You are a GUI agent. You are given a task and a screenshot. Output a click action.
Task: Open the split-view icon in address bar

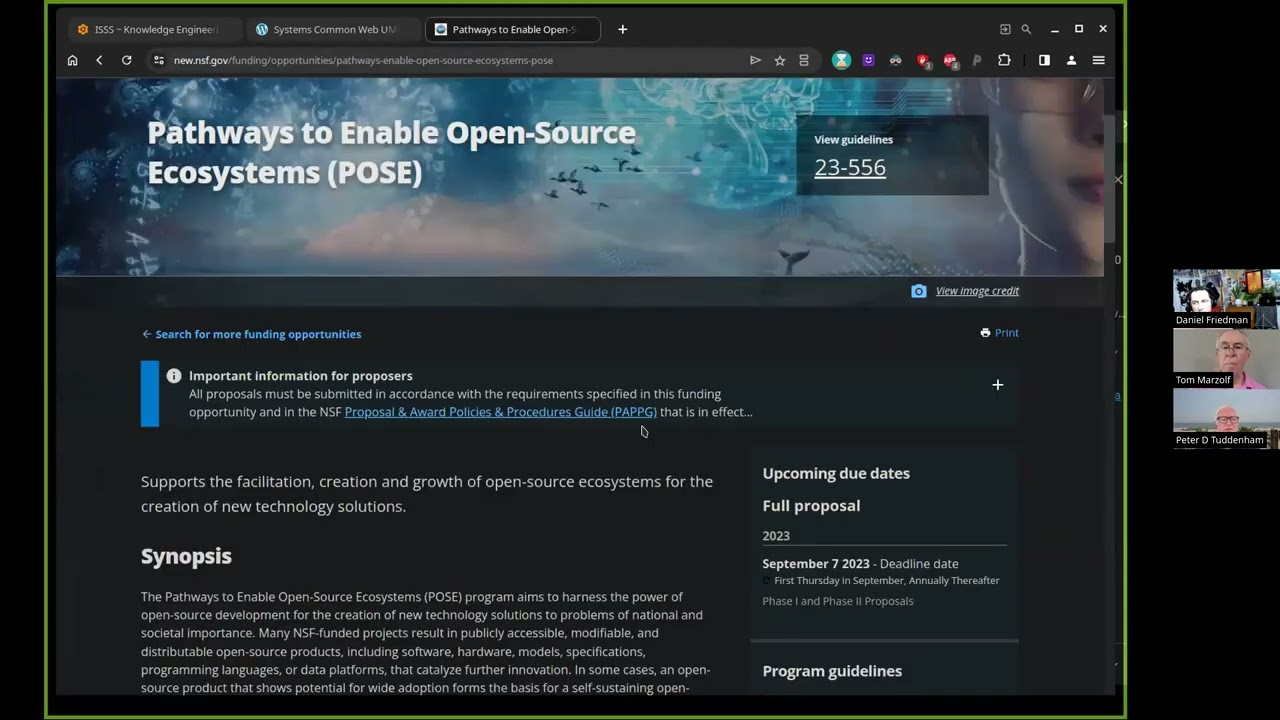804,60
